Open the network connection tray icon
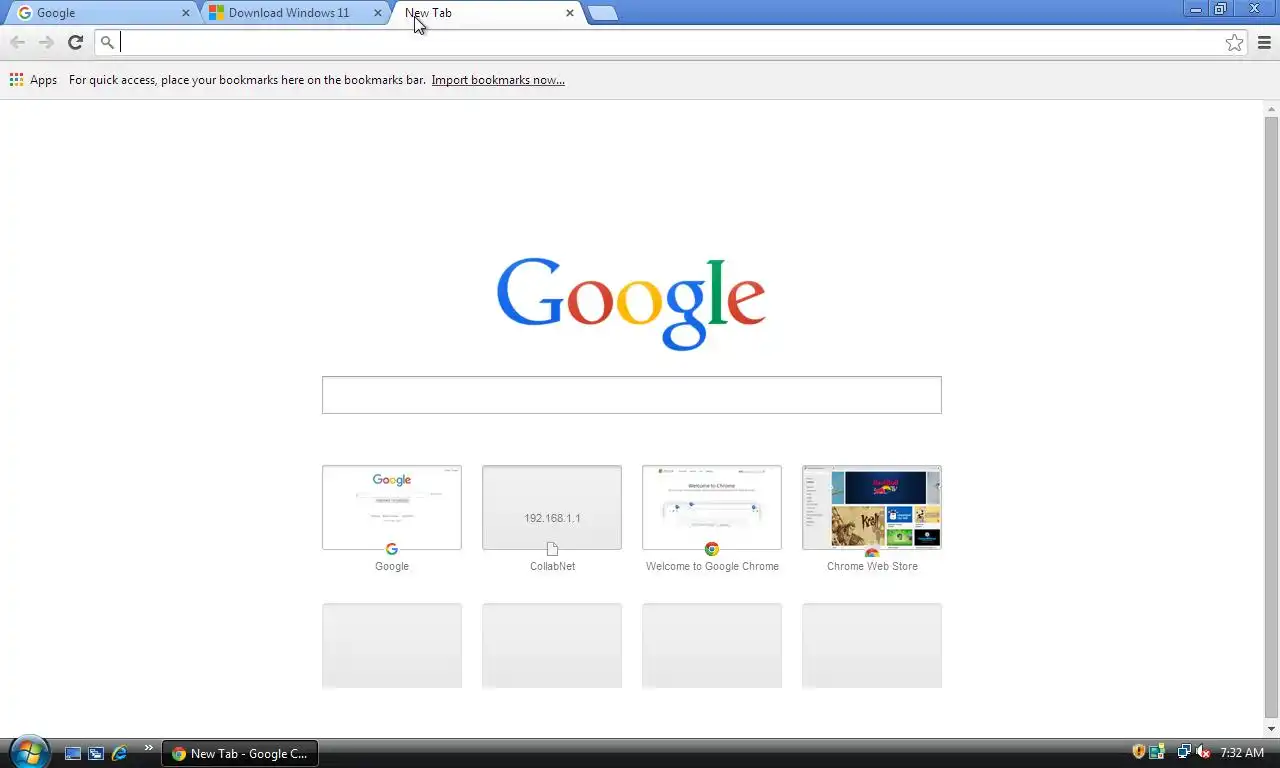Image resolution: width=1280 pixels, height=768 pixels. pyautogui.click(x=1184, y=752)
